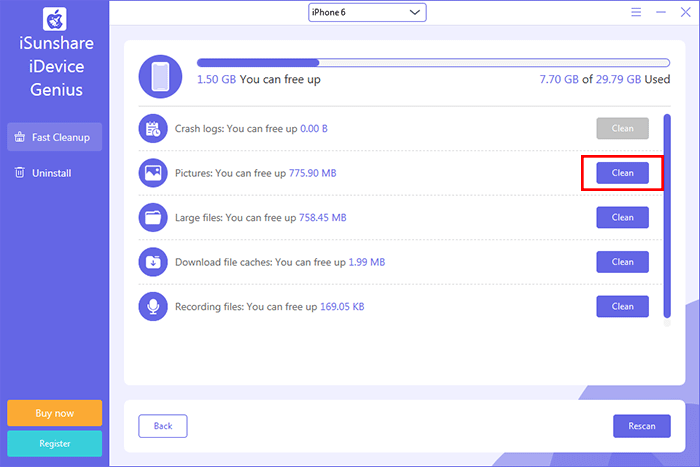Click the iSunshare iDevice Genius title text
Screen dimensions: 700x467
[x=56, y=67]
